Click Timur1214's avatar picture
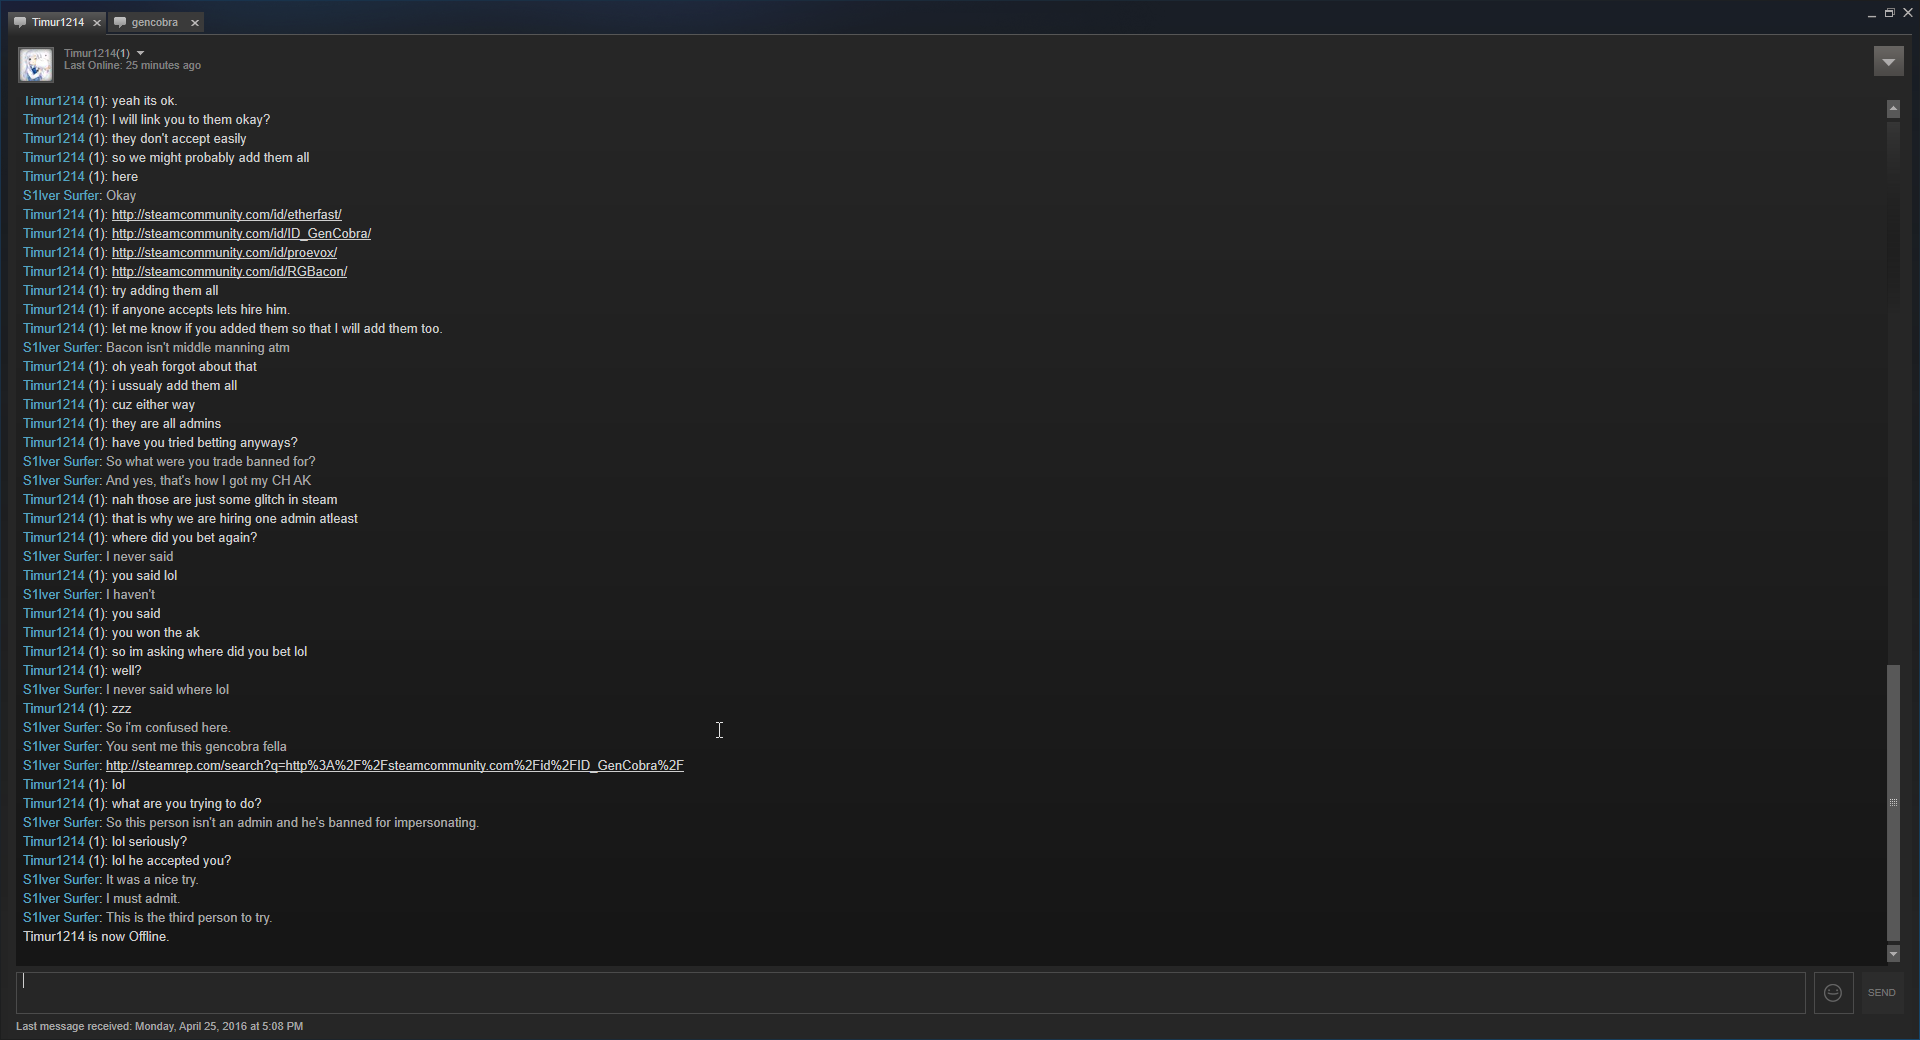This screenshot has width=1920, height=1040. tap(36, 64)
